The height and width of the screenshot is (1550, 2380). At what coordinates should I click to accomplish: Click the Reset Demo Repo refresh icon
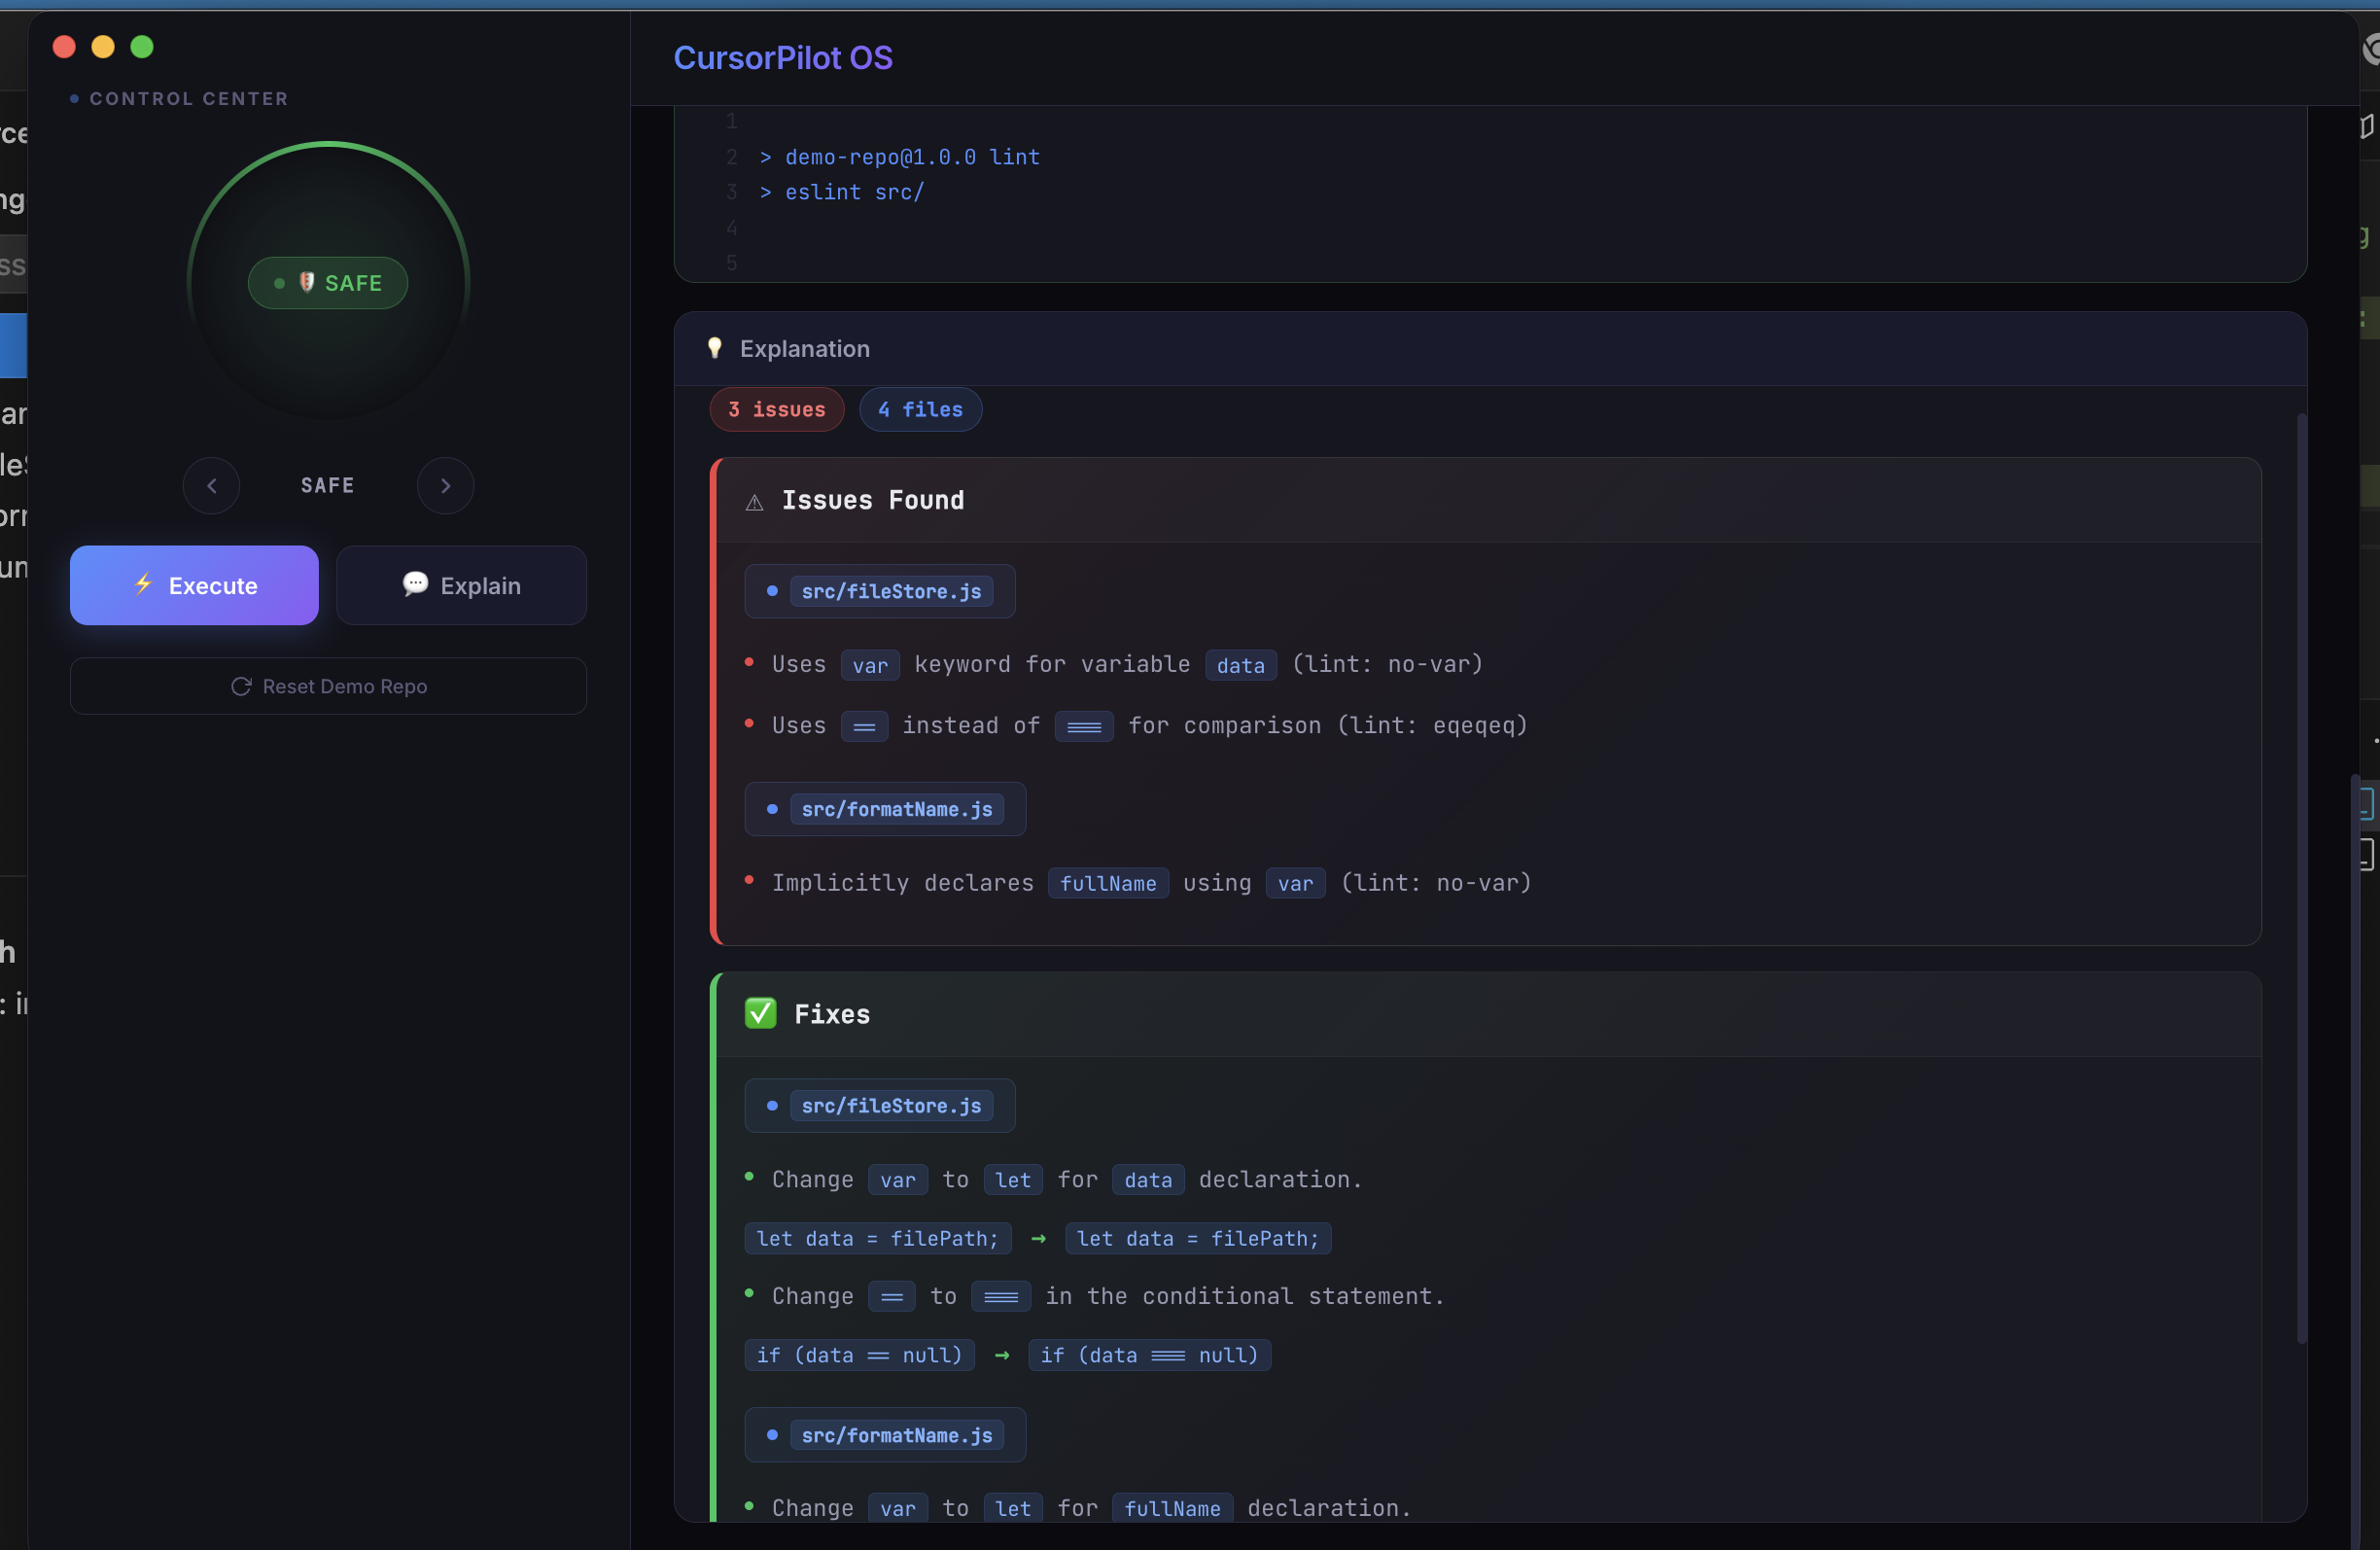click(241, 686)
